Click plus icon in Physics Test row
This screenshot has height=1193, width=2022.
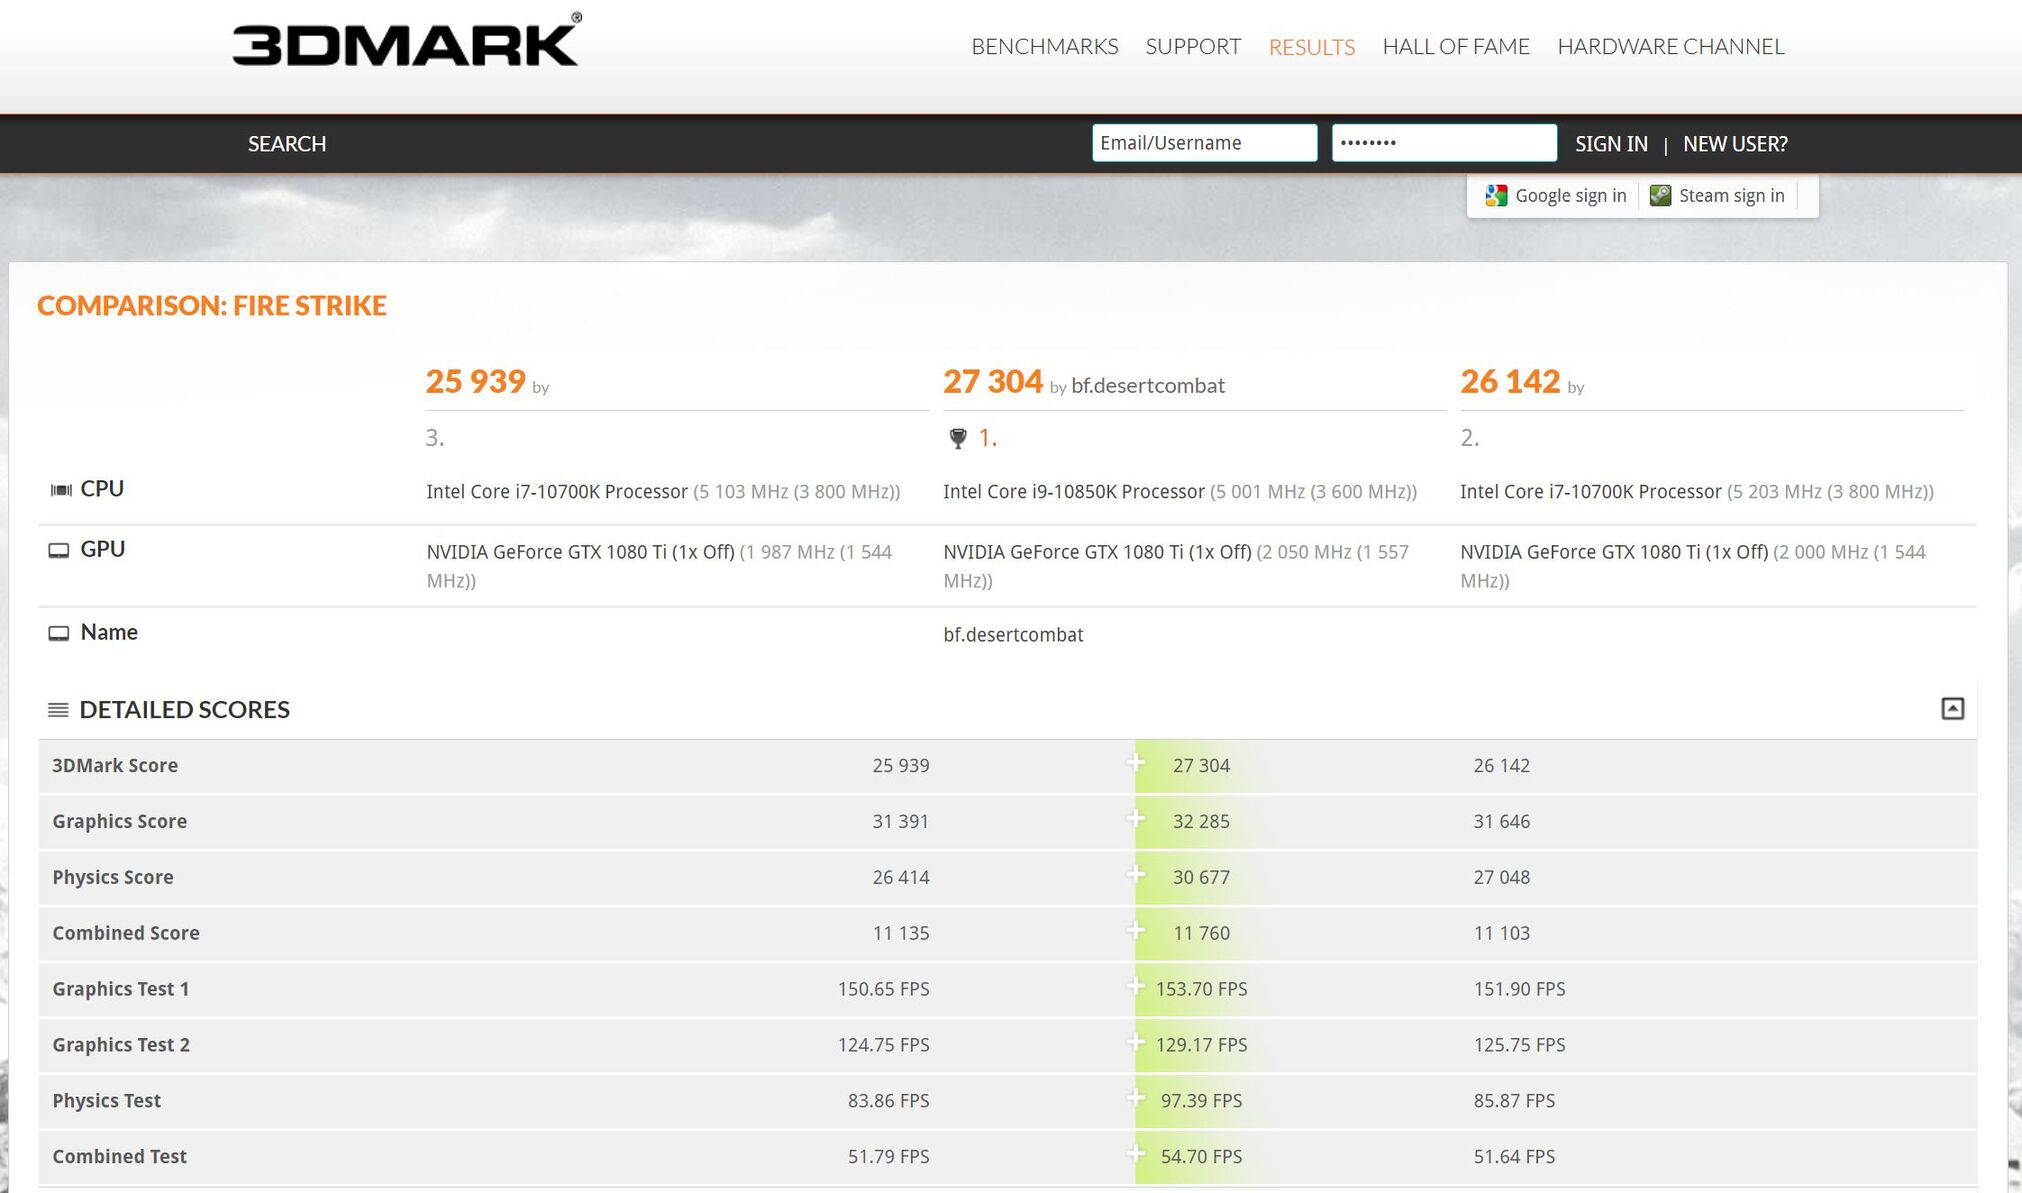1135,1099
